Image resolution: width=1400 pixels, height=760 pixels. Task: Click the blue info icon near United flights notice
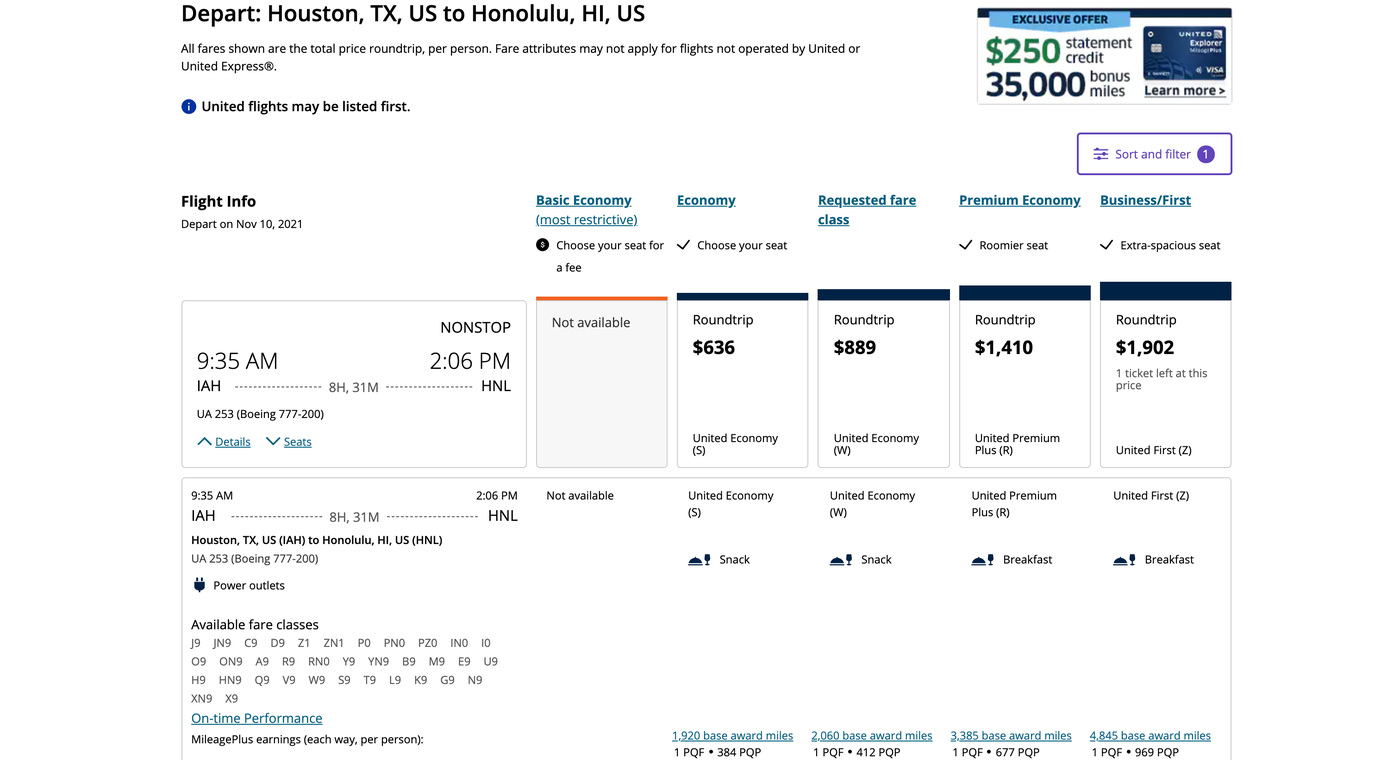(x=188, y=106)
